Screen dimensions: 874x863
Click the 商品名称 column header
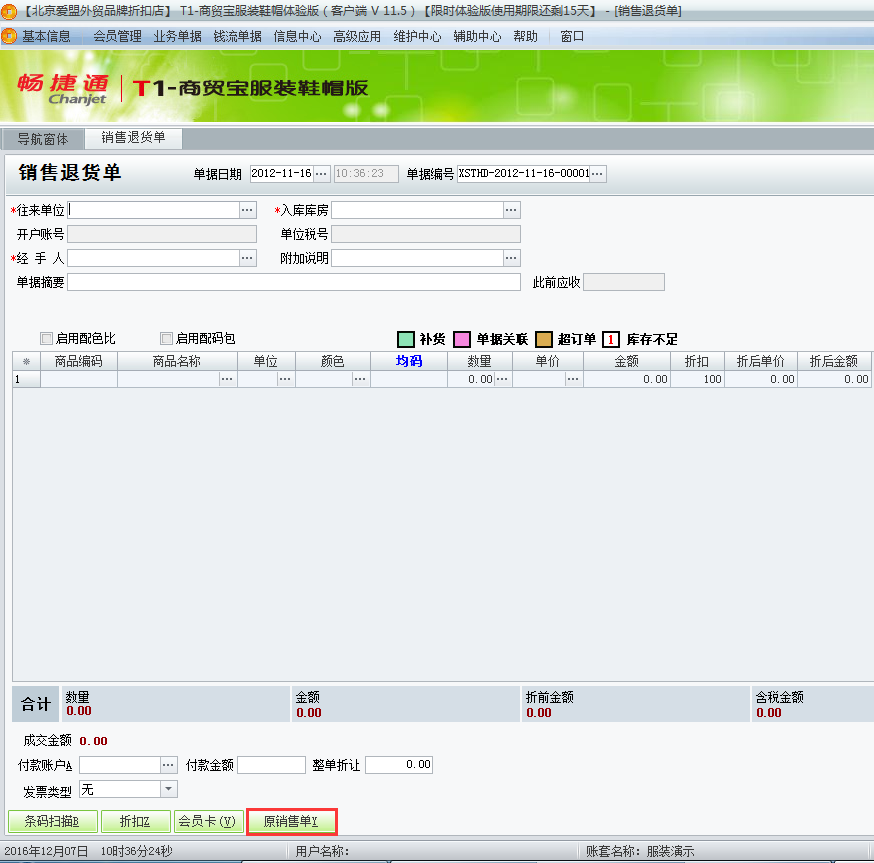point(177,361)
